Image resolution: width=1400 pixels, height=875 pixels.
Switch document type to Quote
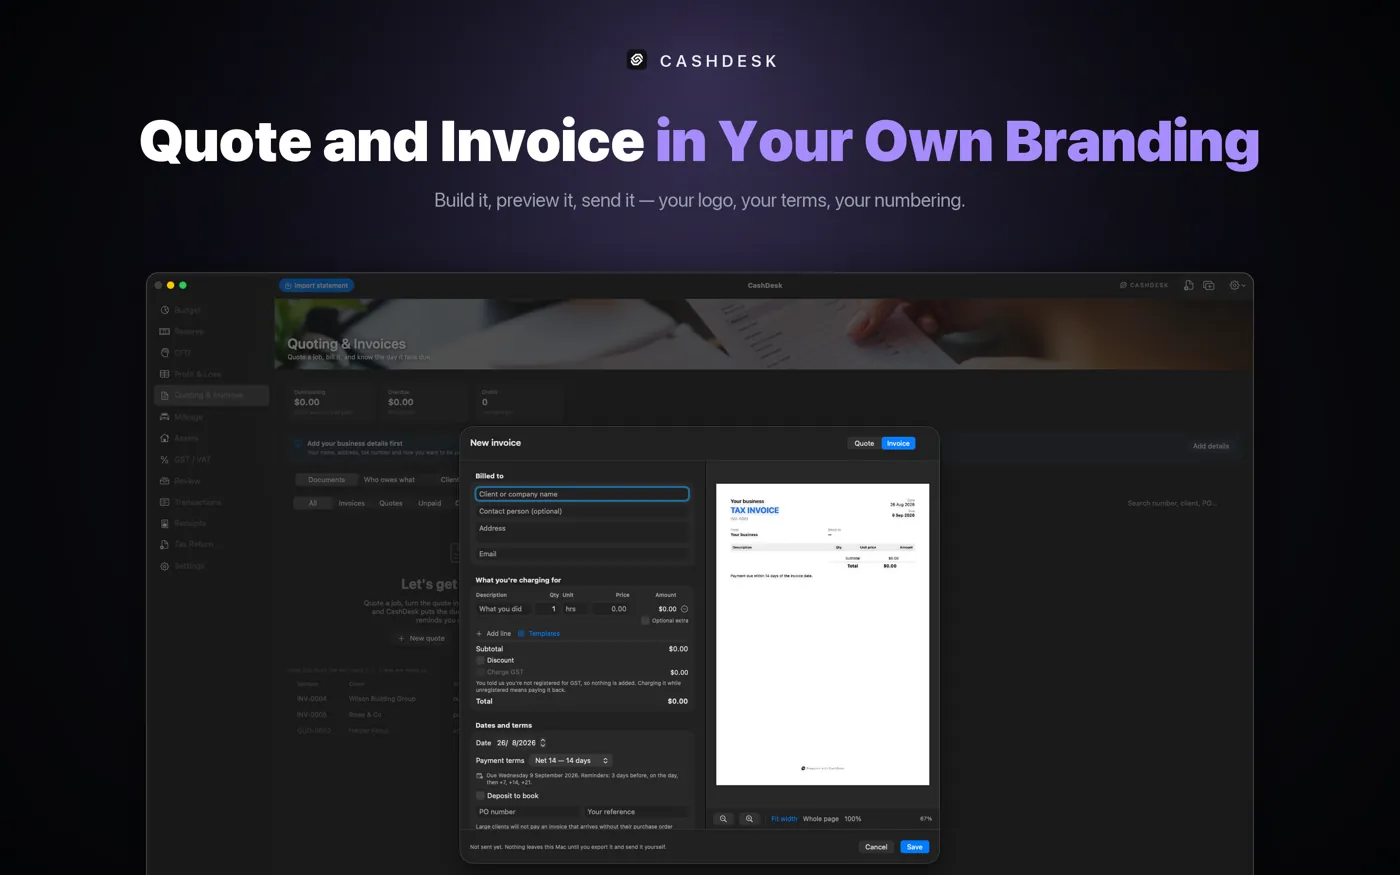pyautogui.click(x=864, y=443)
